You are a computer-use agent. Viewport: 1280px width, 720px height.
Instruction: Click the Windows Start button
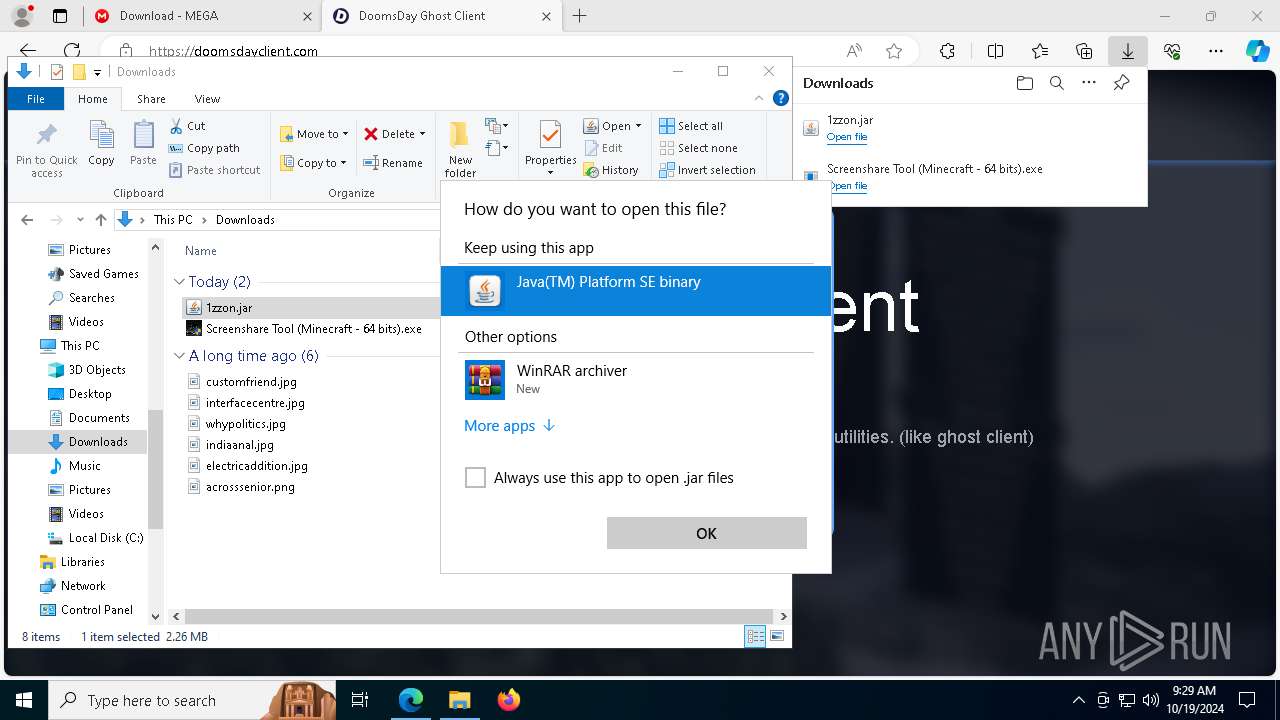[24, 700]
